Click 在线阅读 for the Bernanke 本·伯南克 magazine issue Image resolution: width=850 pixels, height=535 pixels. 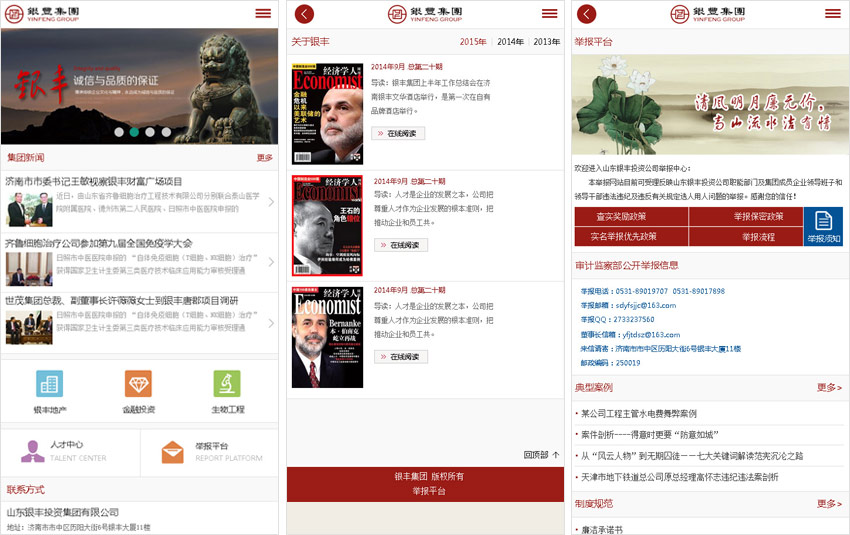(x=401, y=357)
